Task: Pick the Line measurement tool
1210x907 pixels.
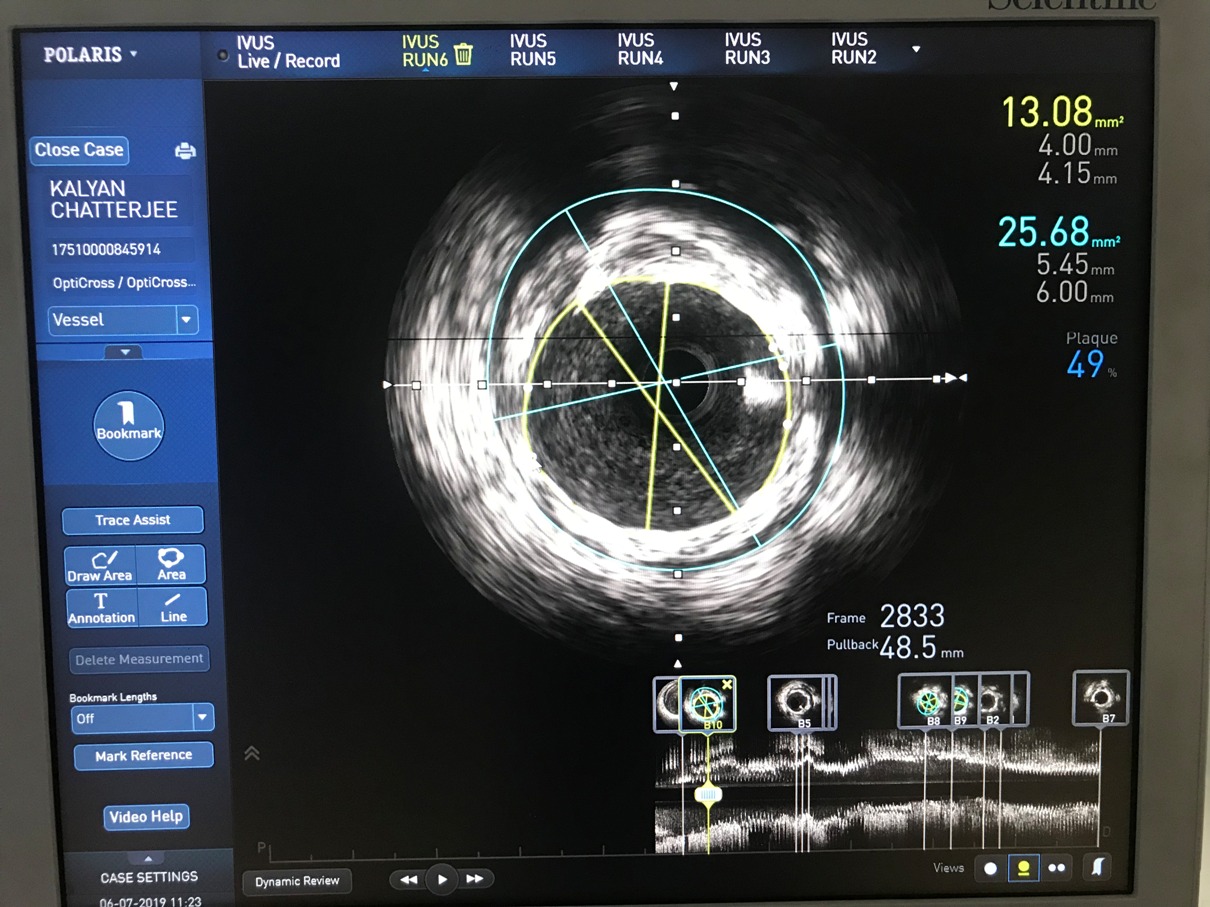Action: pyautogui.click(x=173, y=607)
